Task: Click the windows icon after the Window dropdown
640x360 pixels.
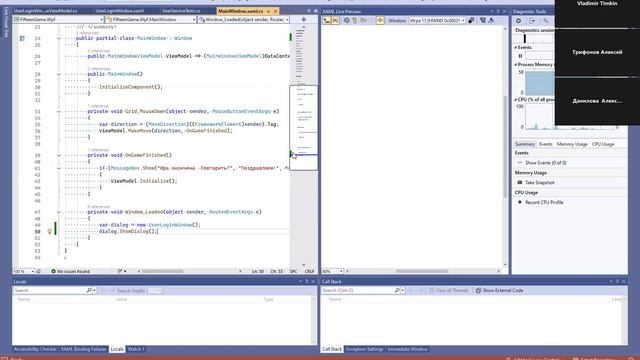Action: [x=471, y=20]
